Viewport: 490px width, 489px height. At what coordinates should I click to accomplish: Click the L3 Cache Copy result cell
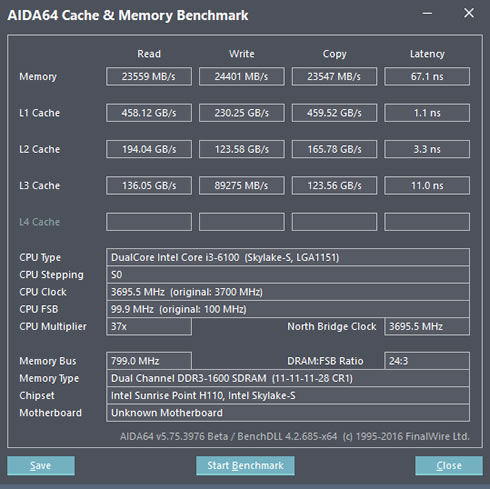click(334, 185)
